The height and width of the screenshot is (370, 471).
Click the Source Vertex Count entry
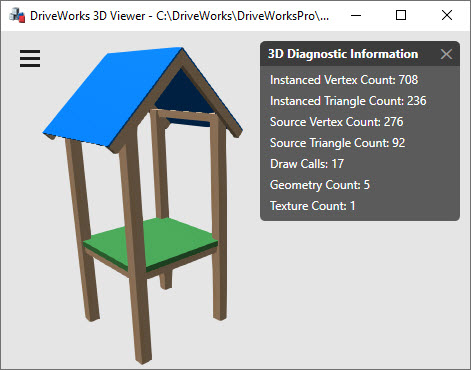tap(336, 122)
